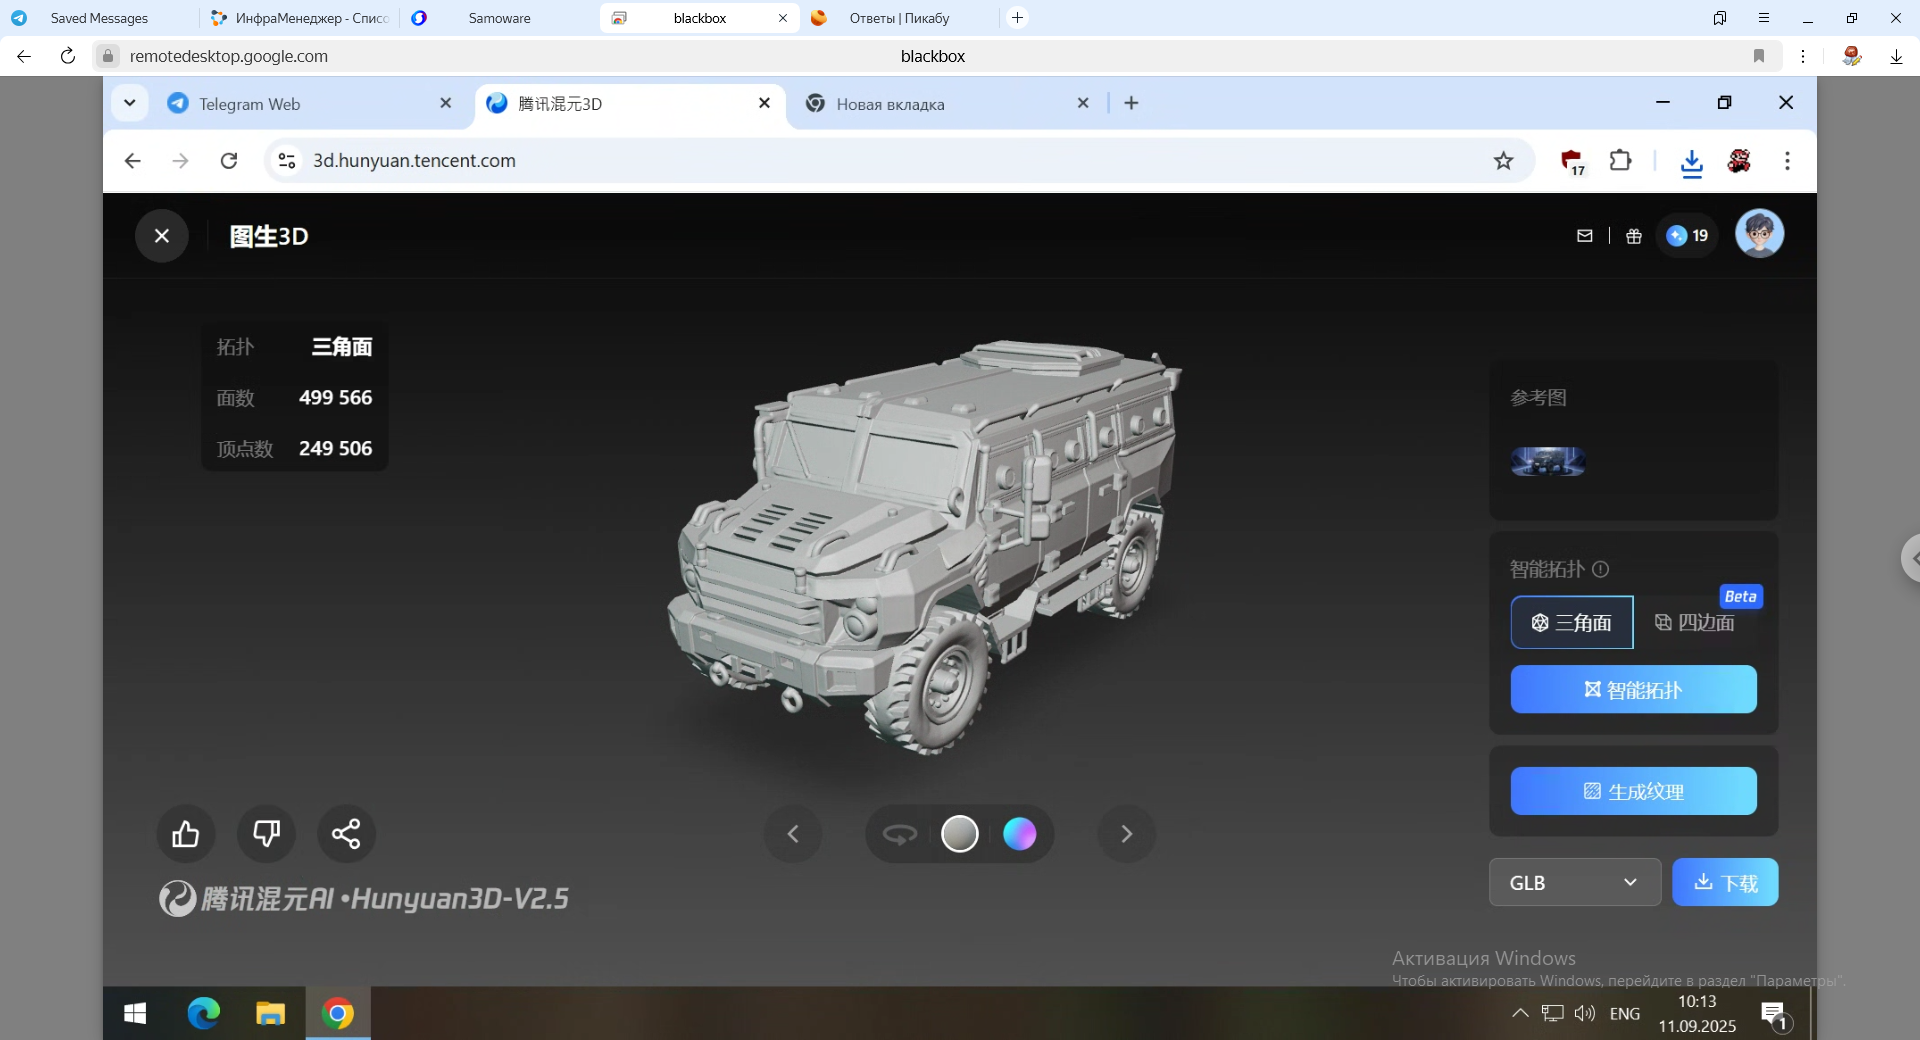The image size is (1920, 1040).
Task: Open the gift rewards icon
Action: coord(1634,236)
